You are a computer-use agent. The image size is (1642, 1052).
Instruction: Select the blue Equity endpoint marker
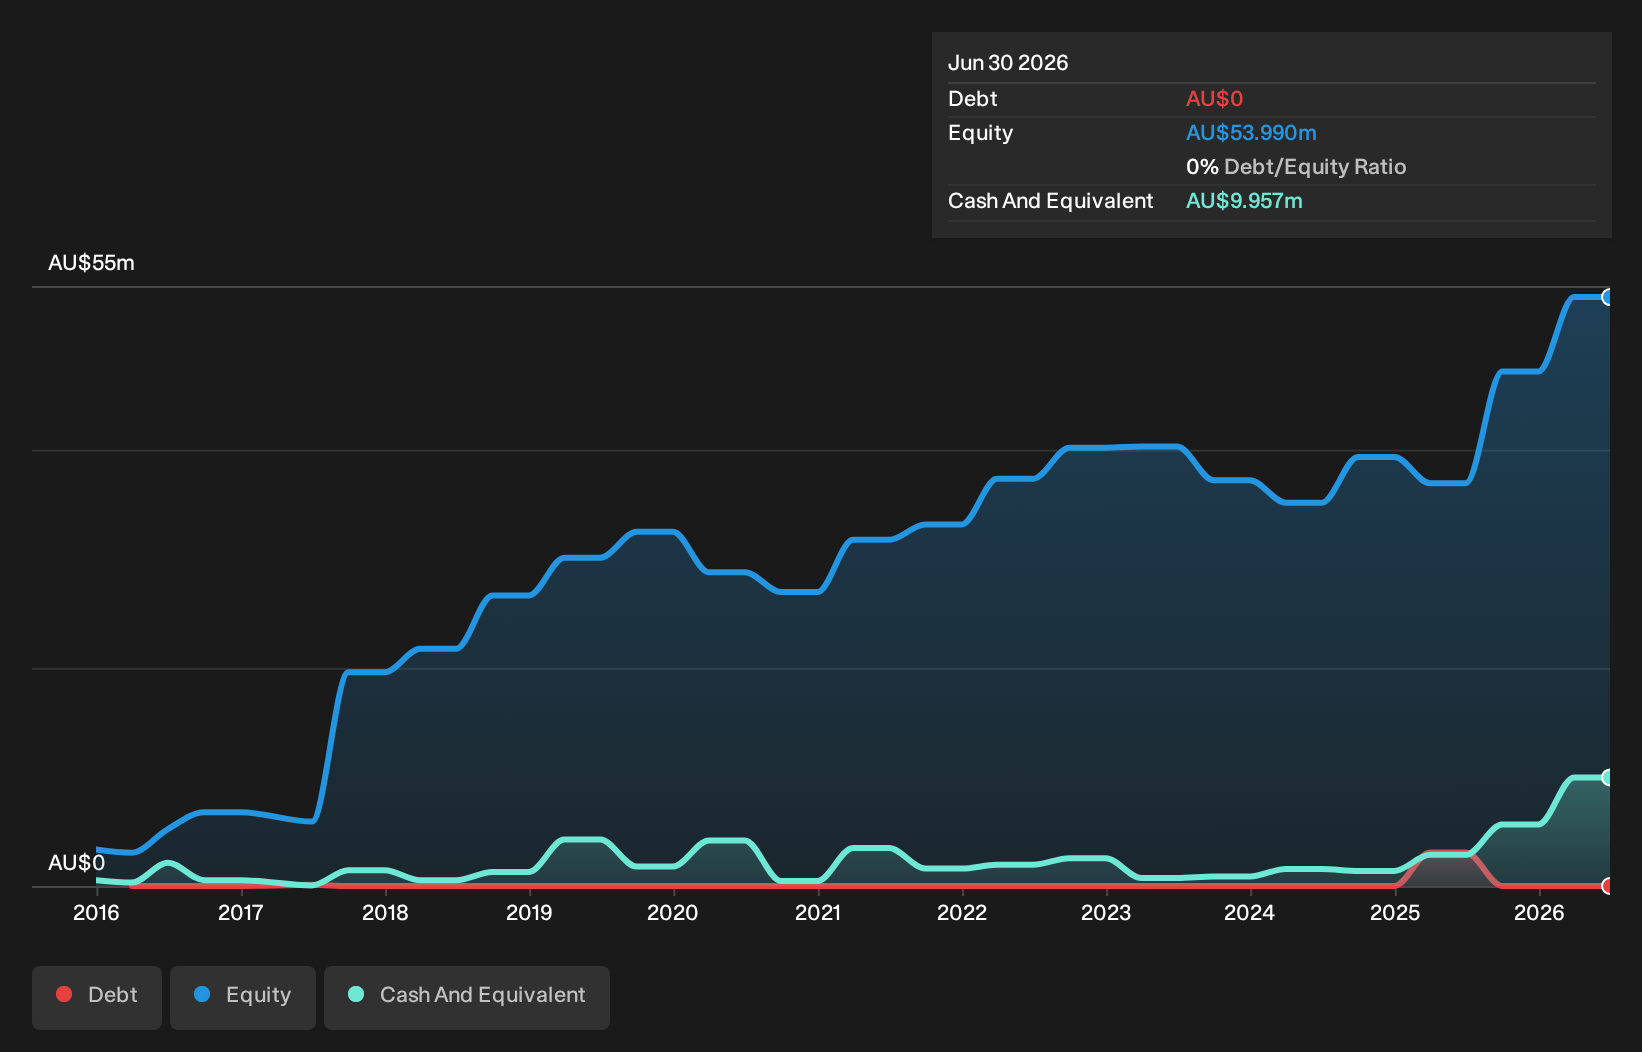(x=1608, y=297)
